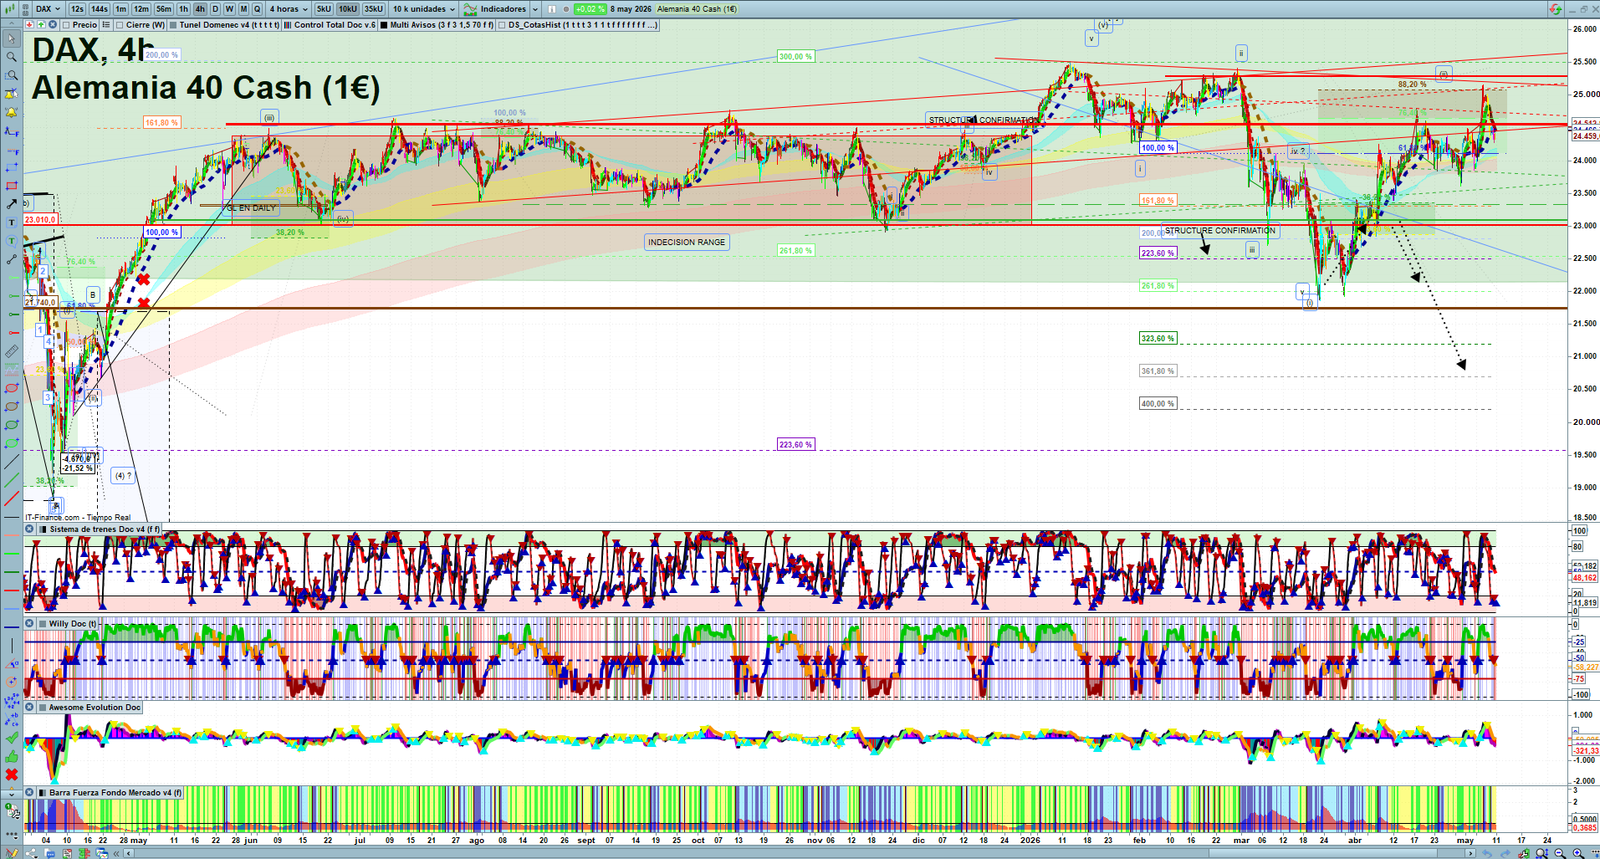Select the red ellipse drawing tool
Screen dimensions: 1600x859
pos(12,388)
